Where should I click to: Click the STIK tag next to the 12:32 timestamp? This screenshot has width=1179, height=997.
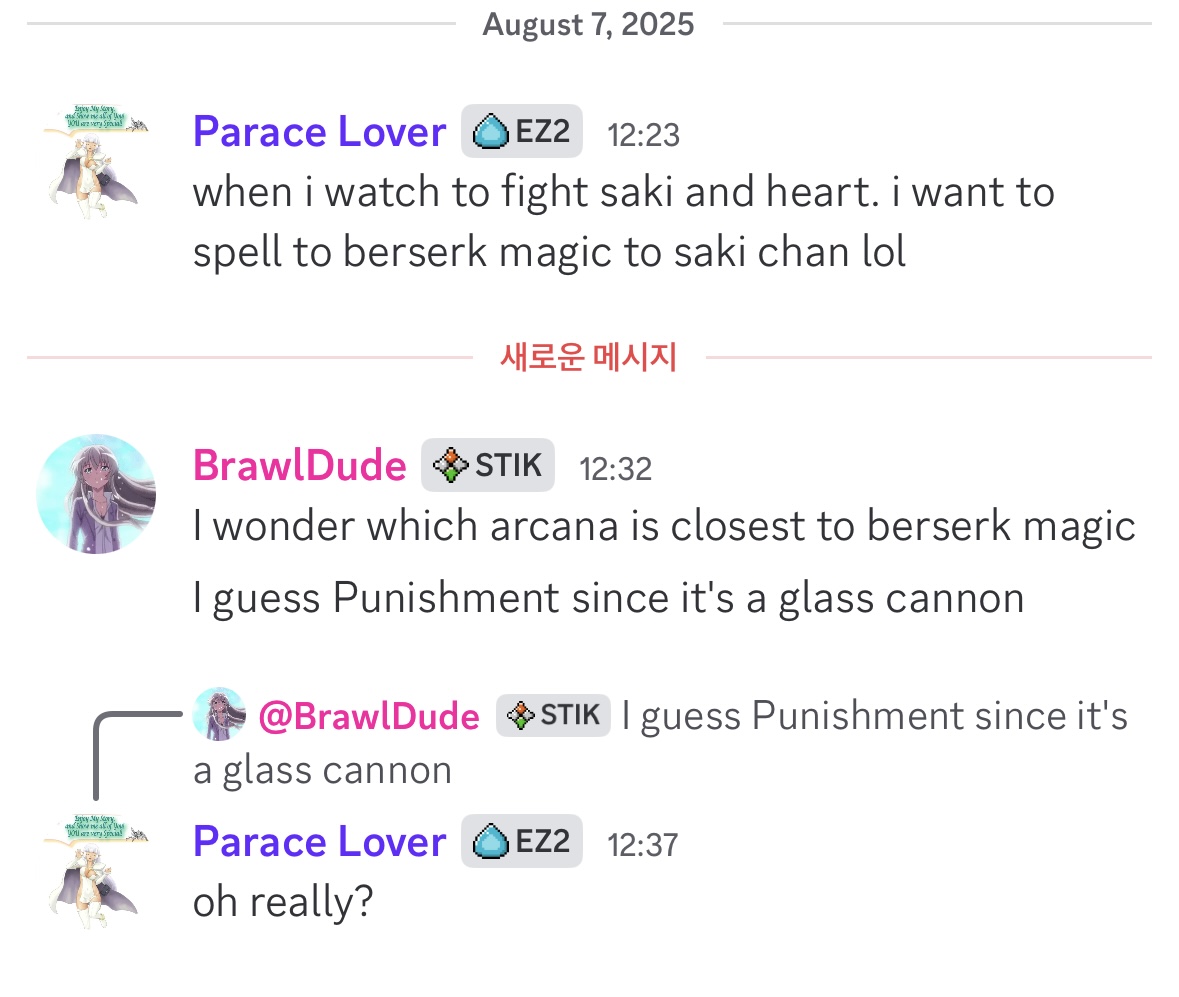(x=488, y=465)
